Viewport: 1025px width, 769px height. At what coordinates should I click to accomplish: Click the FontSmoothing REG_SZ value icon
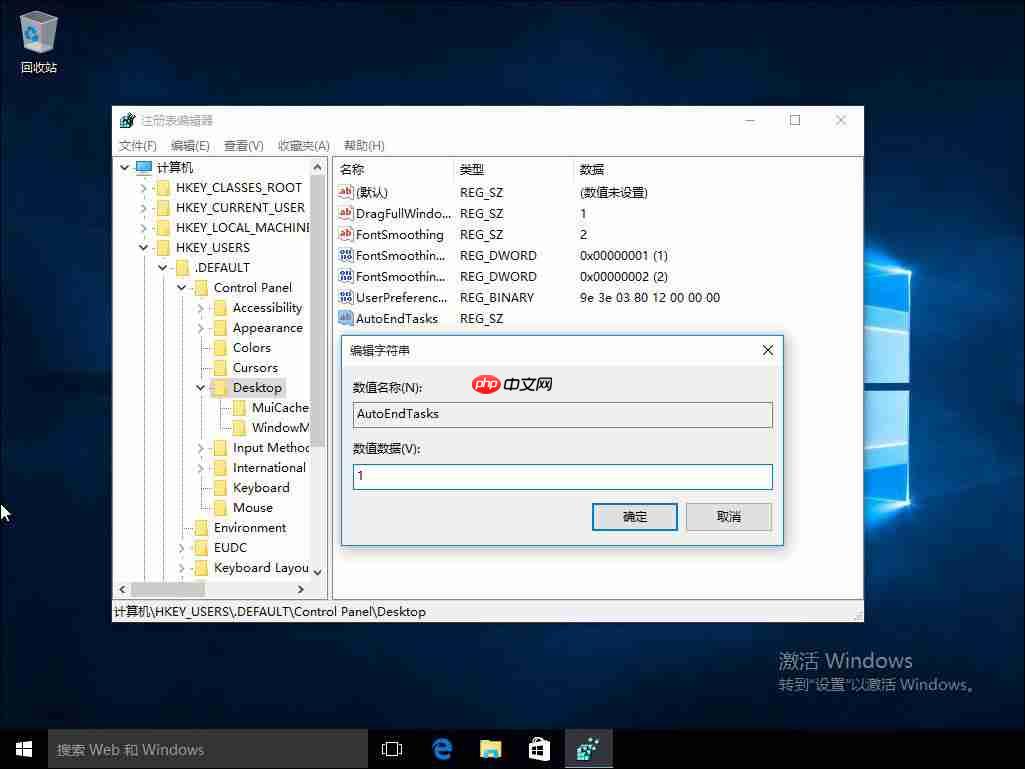(x=346, y=234)
